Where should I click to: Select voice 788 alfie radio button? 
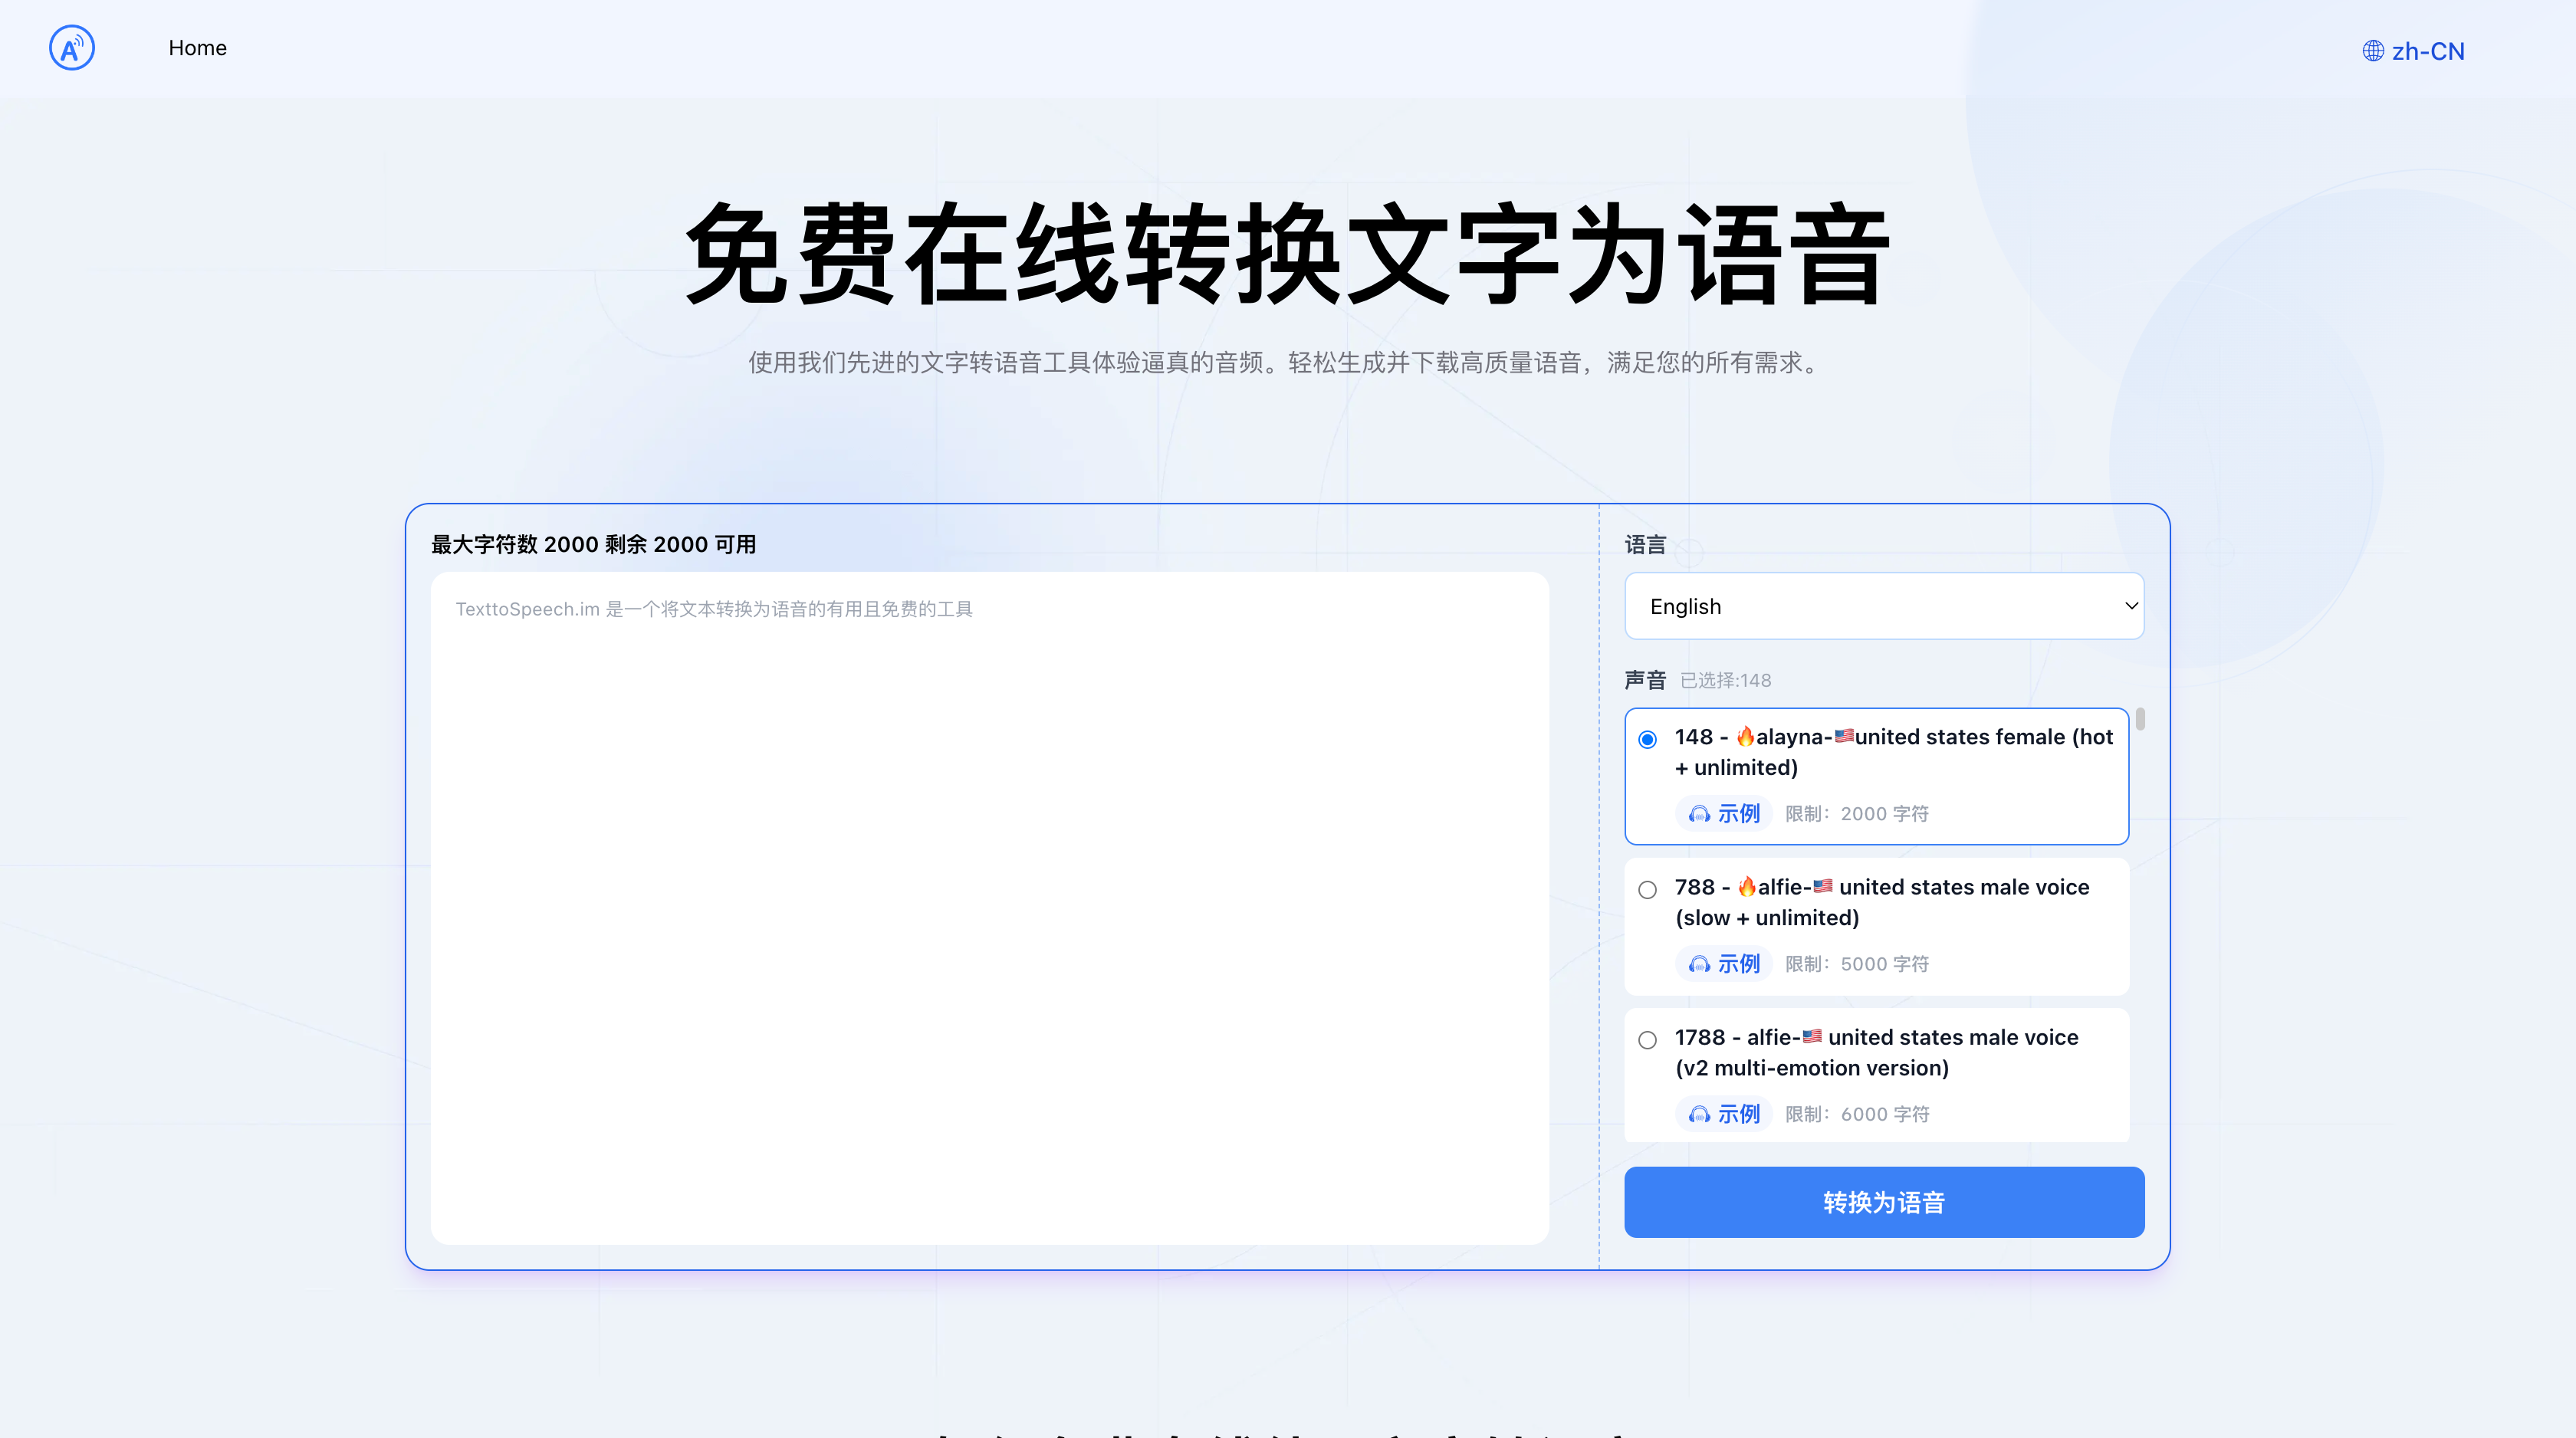[1647, 889]
